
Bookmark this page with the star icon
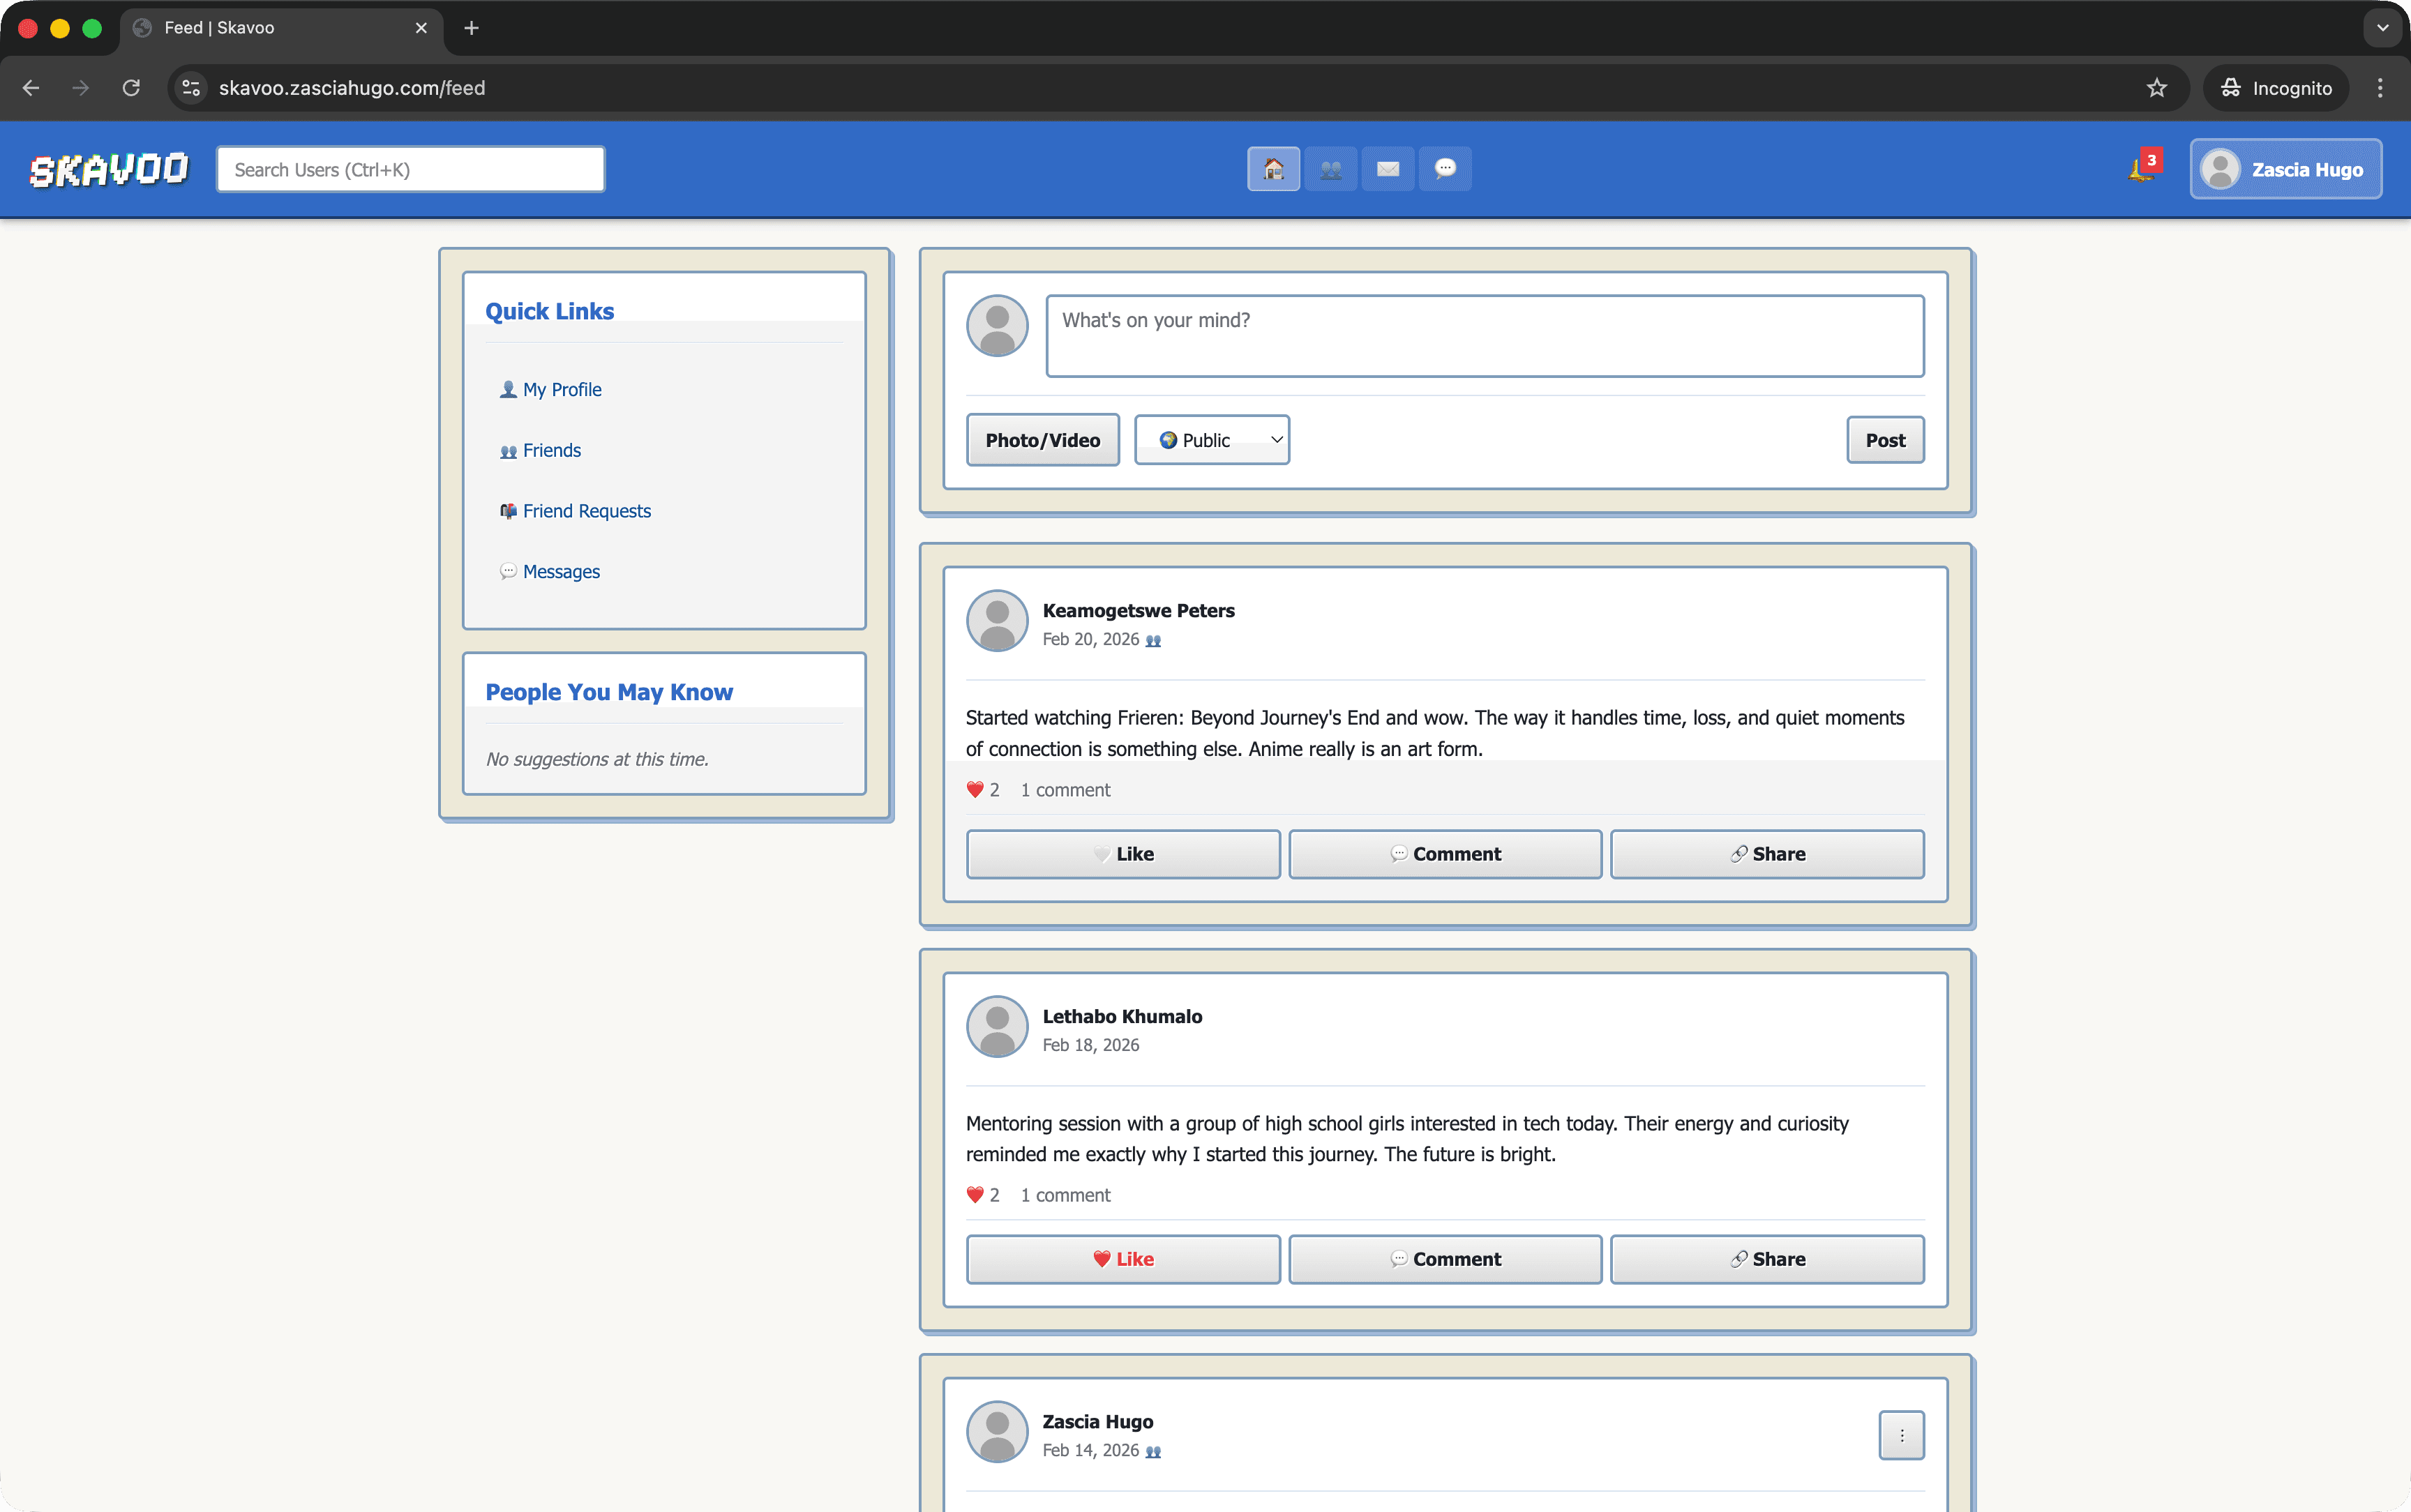2156,88
